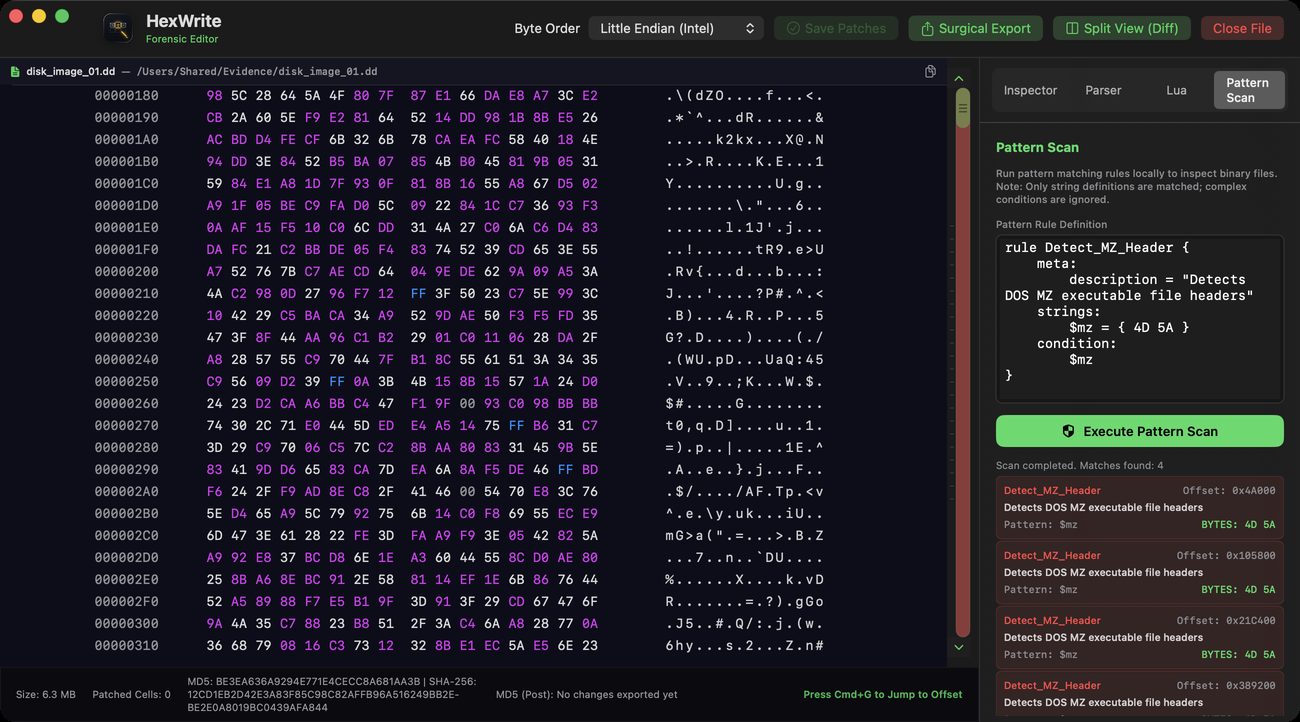Click the disk_image_01.dd file name
Viewport: 1300px width, 722px height.
70,72
